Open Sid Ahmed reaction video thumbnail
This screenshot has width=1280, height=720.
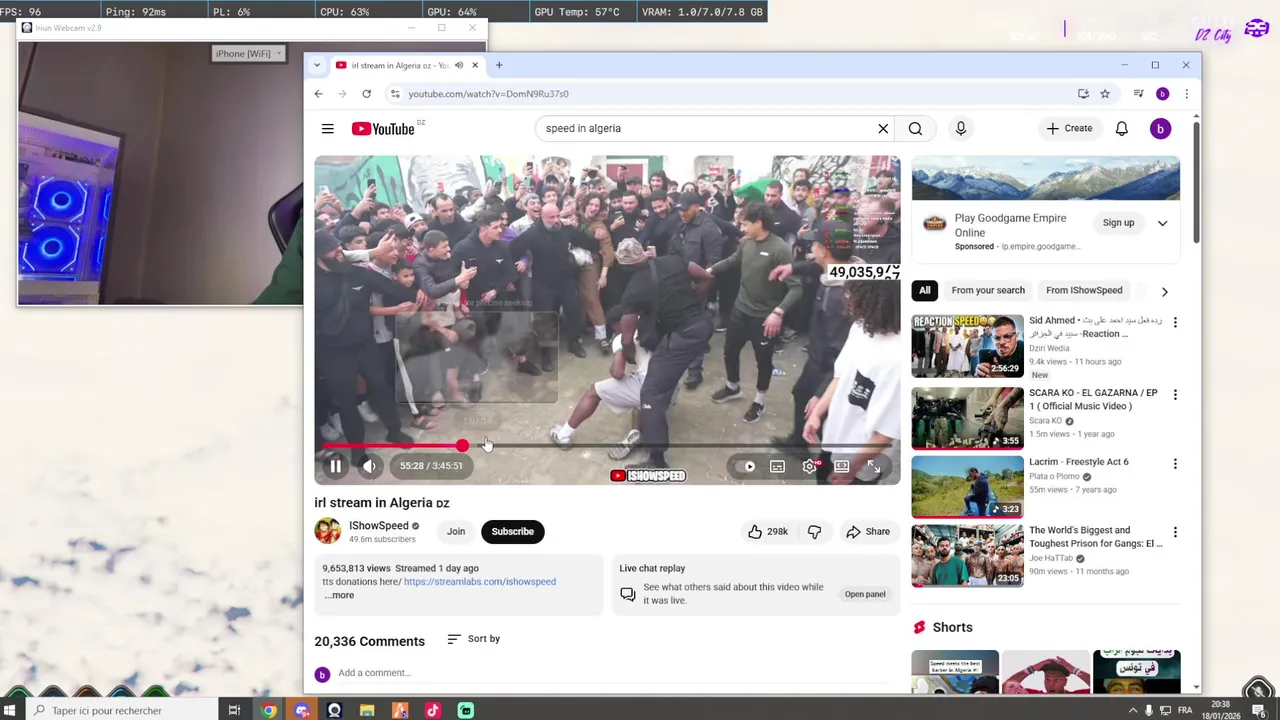pos(967,346)
